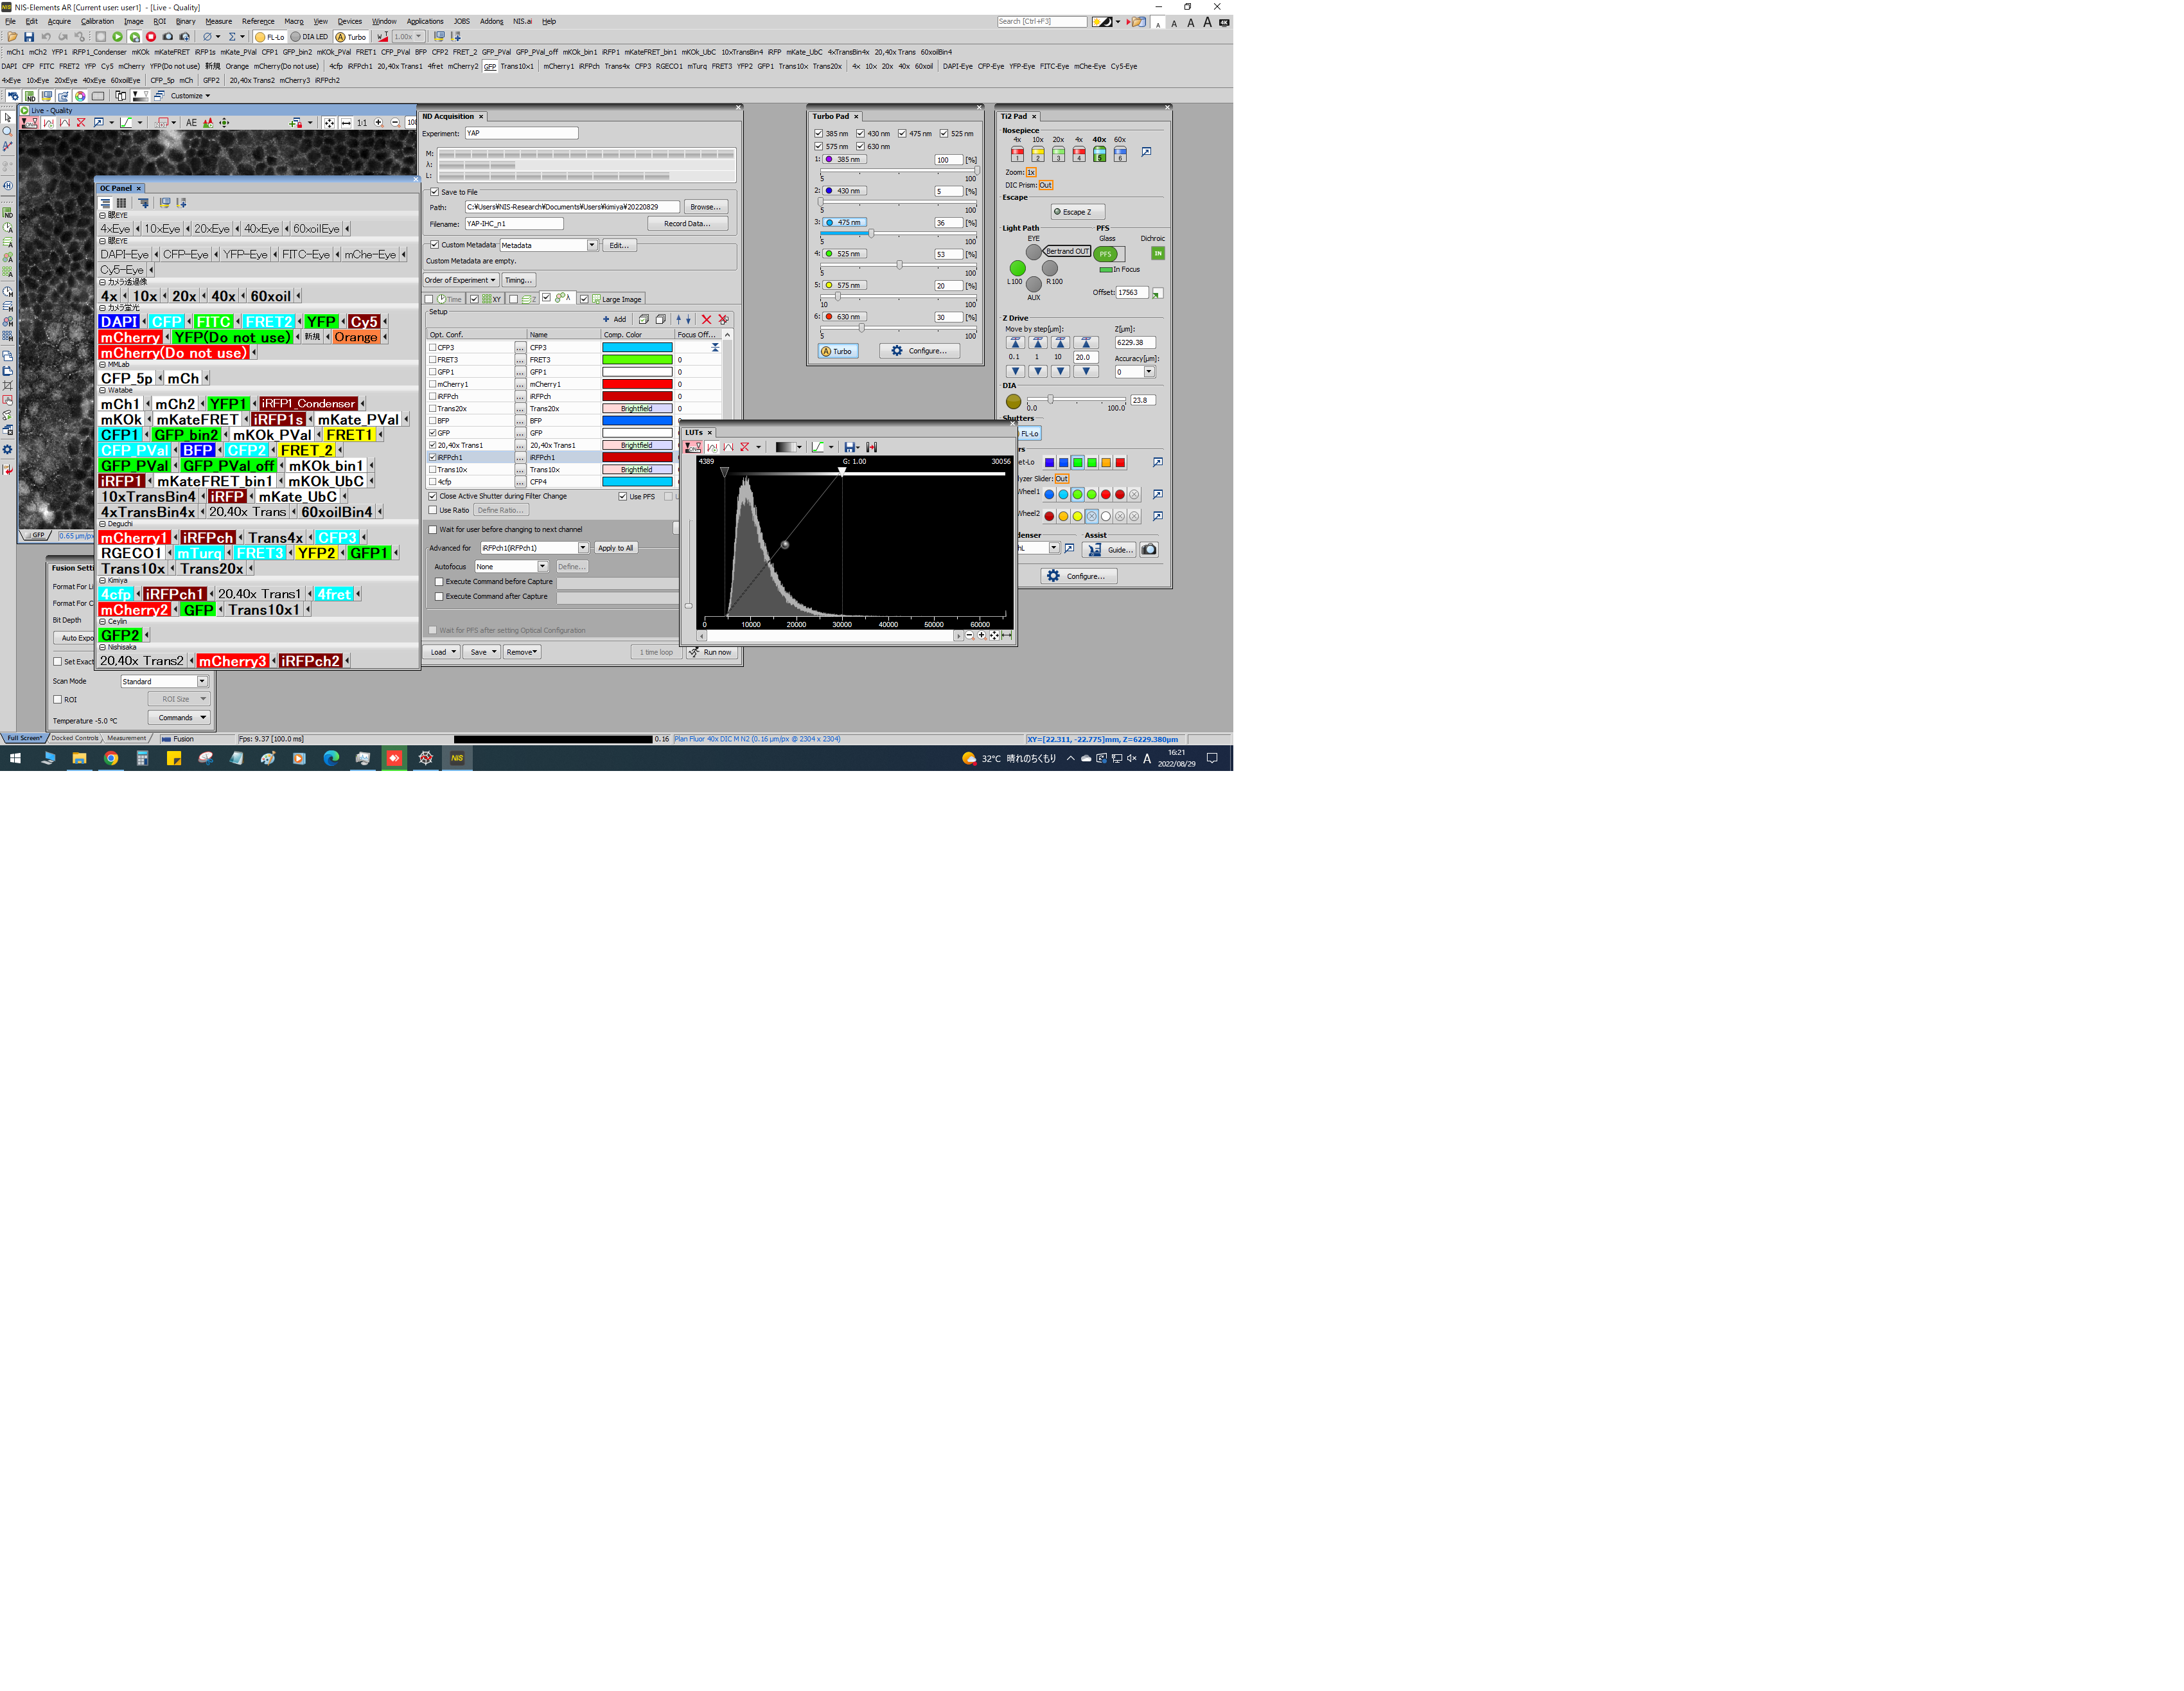
Task: Check the CFP3 channel checkbox
Action: pyautogui.click(x=433, y=347)
